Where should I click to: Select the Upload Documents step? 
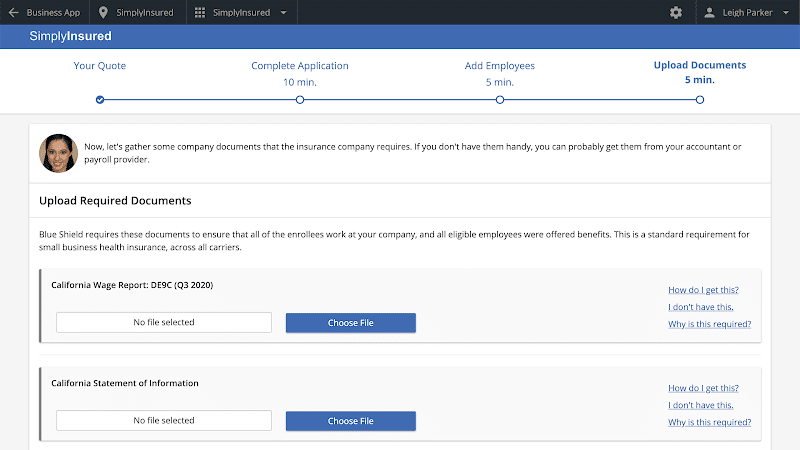[x=699, y=66]
